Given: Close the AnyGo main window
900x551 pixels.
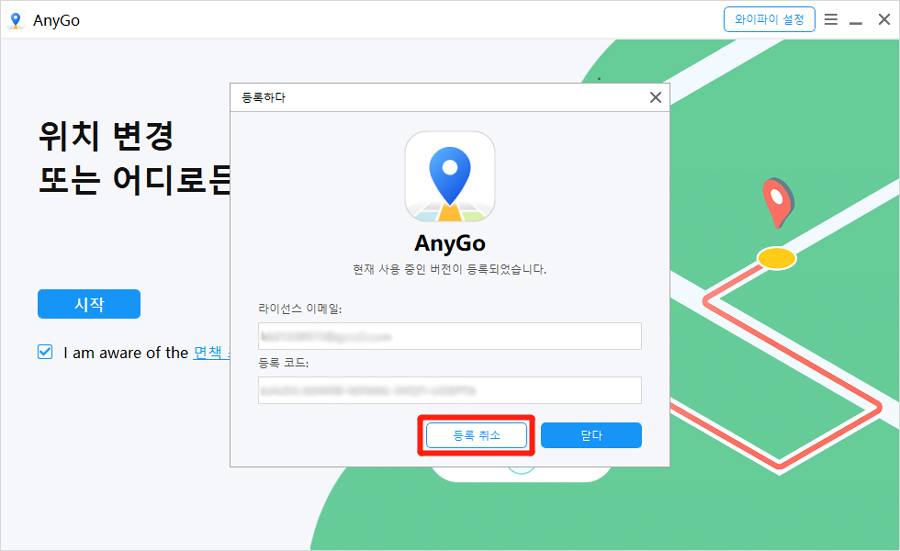Looking at the screenshot, I should click(x=884, y=20).
